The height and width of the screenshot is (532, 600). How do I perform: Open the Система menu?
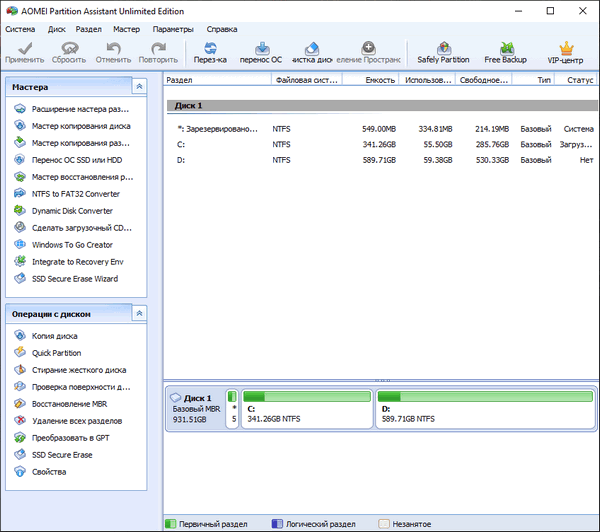pyautogui.click(x=20, y=29)
